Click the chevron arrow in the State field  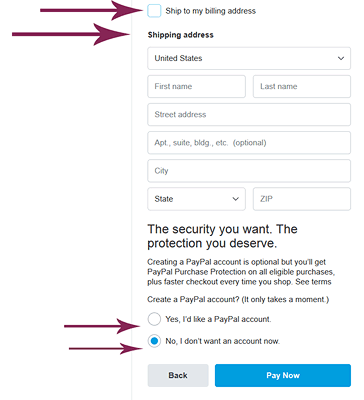(235, 199)
